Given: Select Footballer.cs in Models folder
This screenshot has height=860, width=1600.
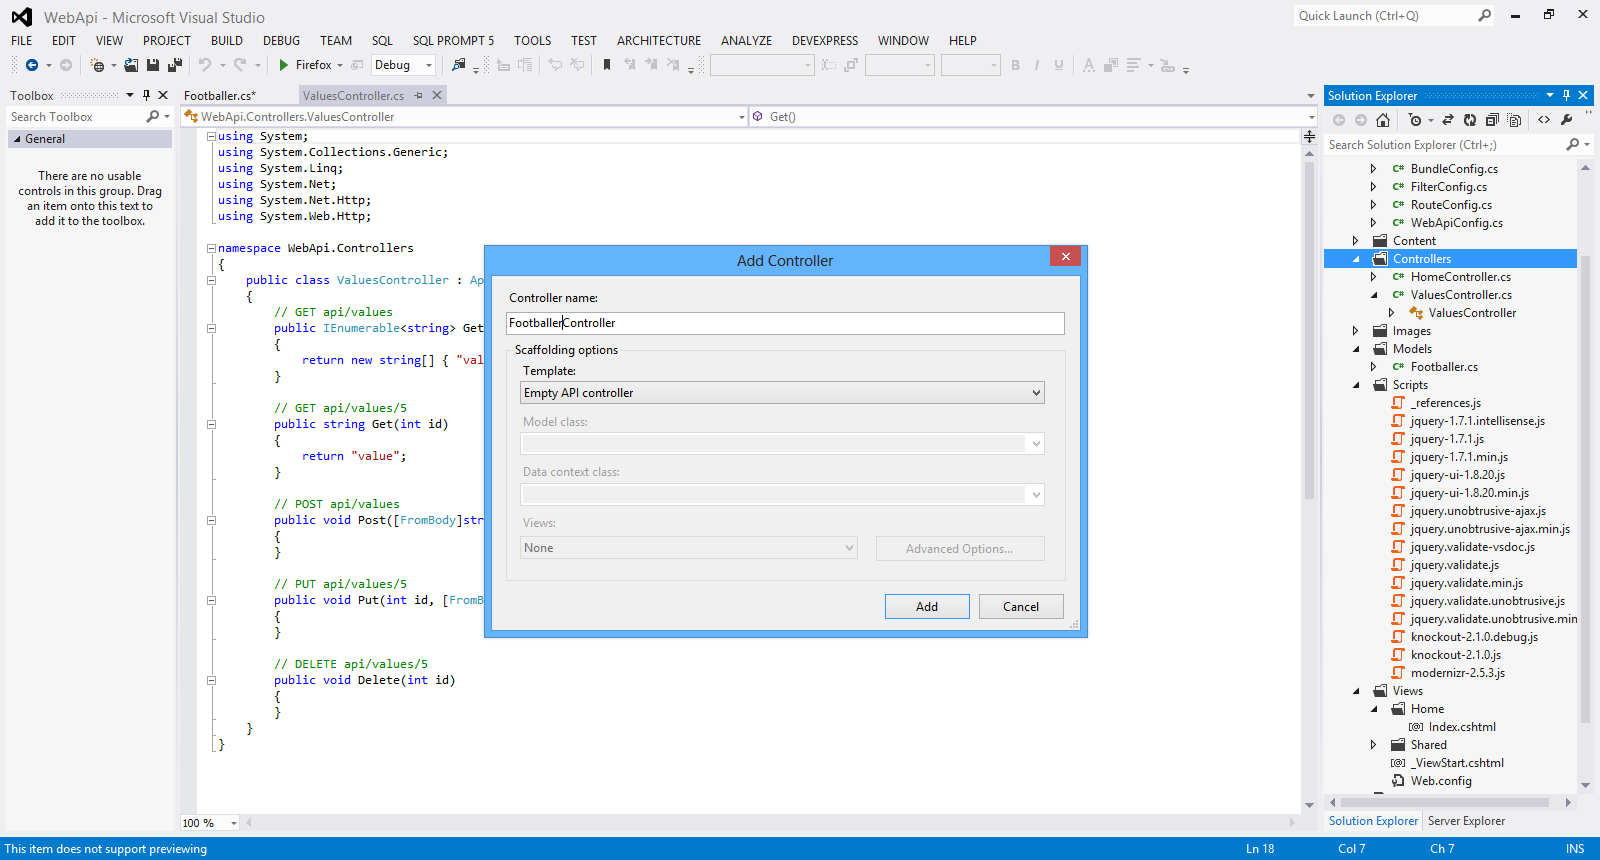Looking at the screenshot, I should 1444,367.
